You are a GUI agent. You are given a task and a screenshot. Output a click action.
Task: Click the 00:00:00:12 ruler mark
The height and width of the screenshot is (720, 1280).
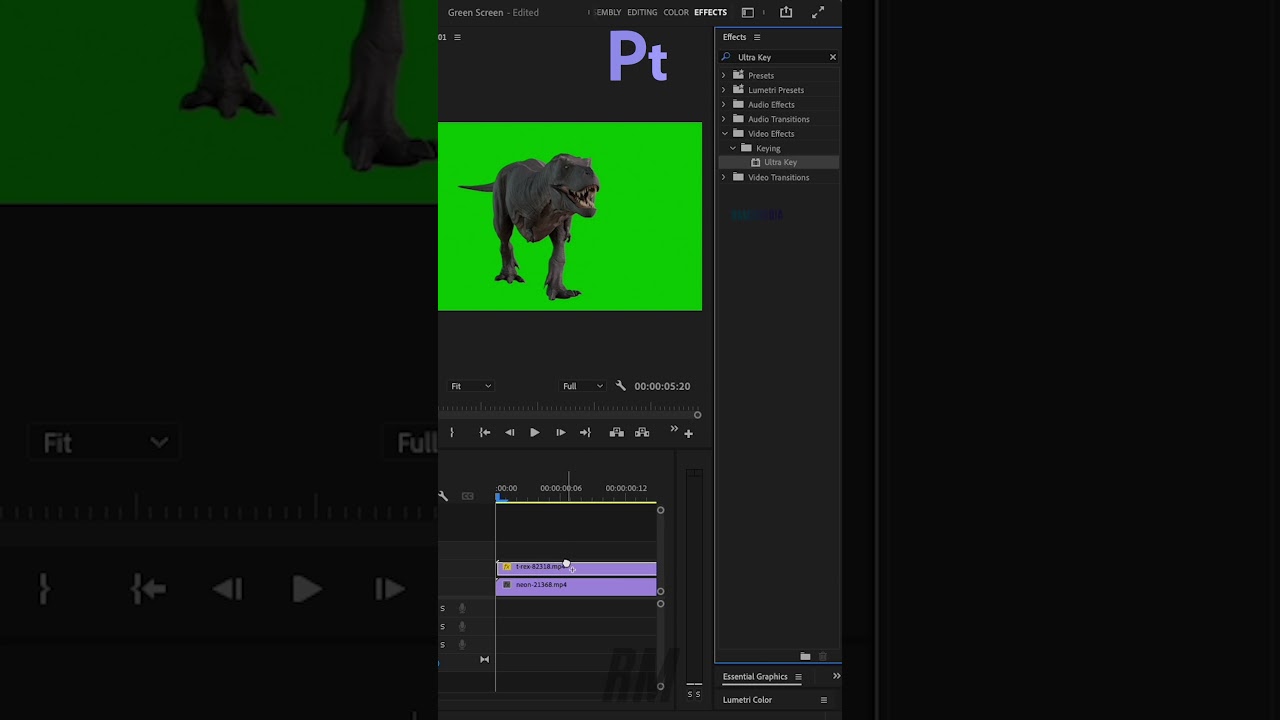point(626,488)
